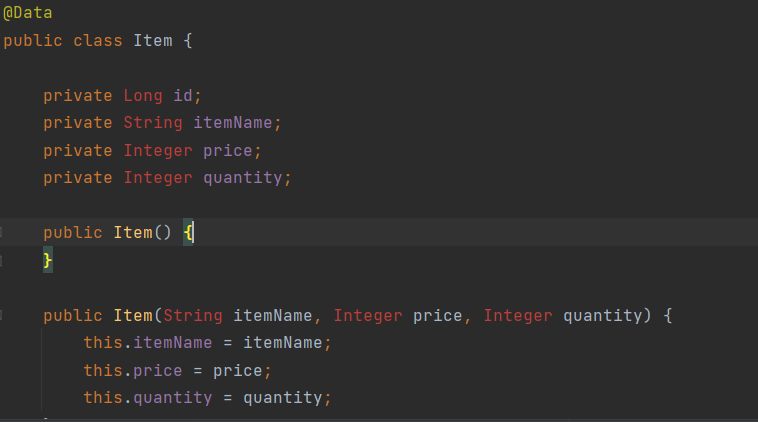The width and height of the screenshot is (758, 422).
Task: Click the Integer type of the private price field
Action: coord(158,151)
